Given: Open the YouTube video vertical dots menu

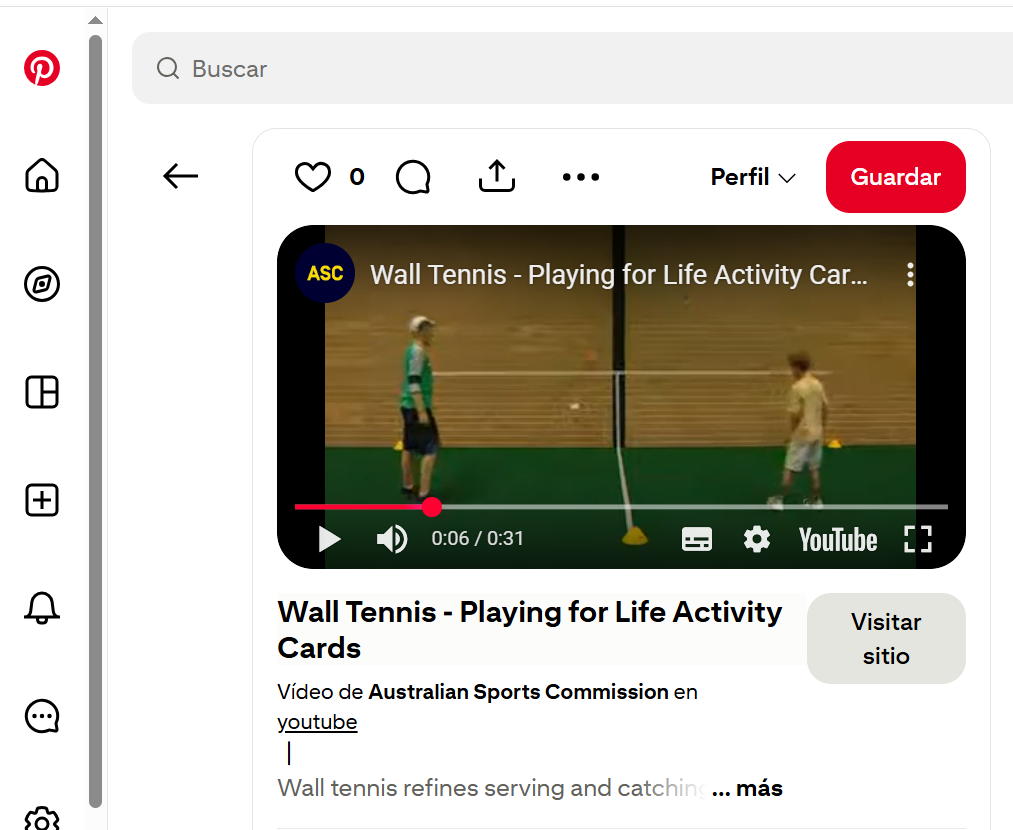Looking at the screenshot, I should [x=910, y=275].
